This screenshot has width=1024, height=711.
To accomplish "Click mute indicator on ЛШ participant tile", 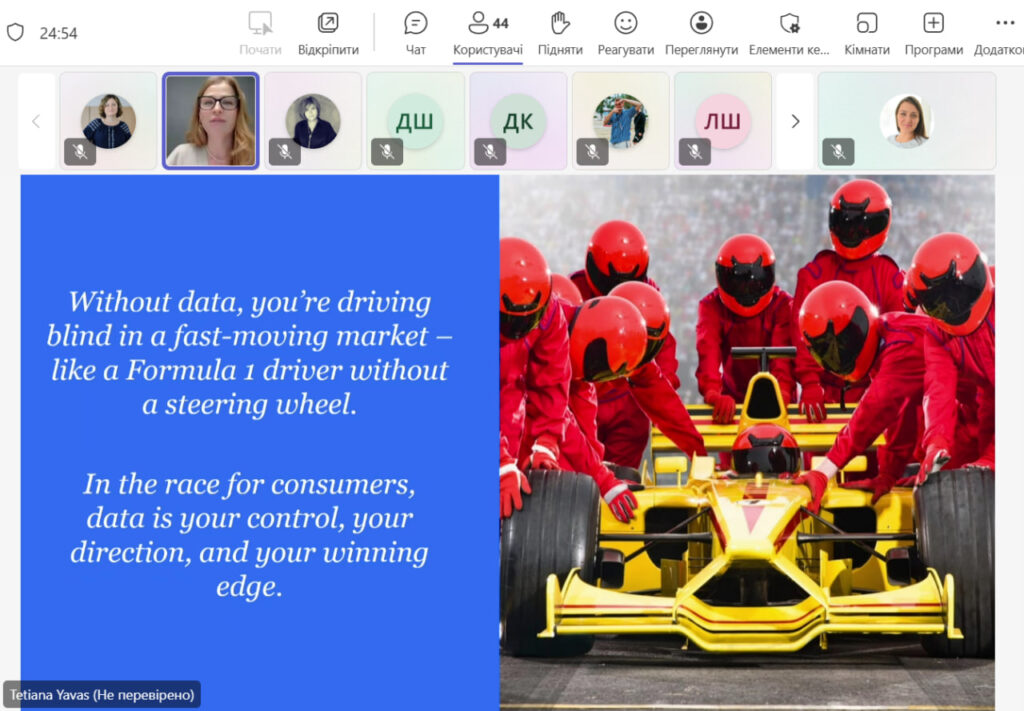I will pos(694,151).
